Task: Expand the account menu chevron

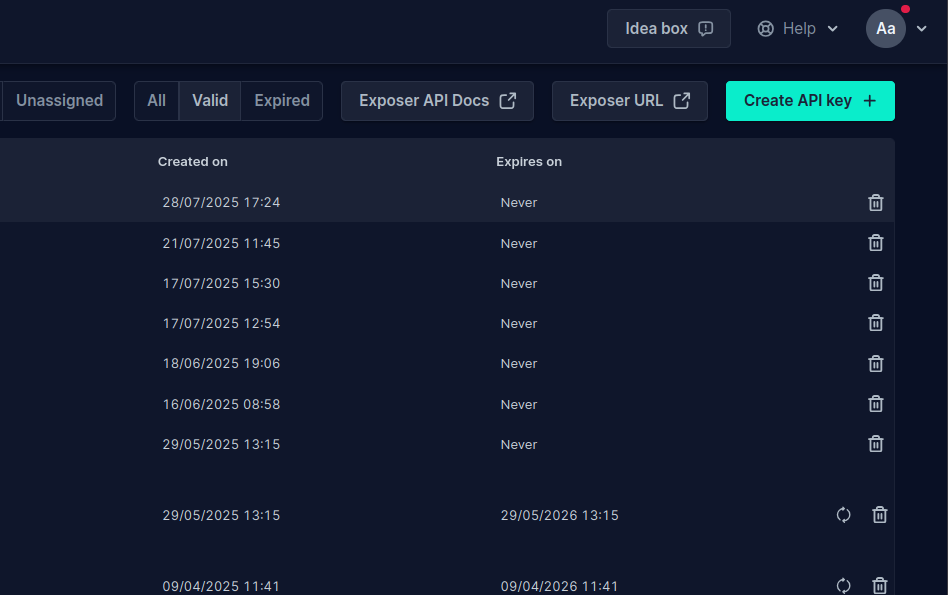Action: (x=921, y=28)
